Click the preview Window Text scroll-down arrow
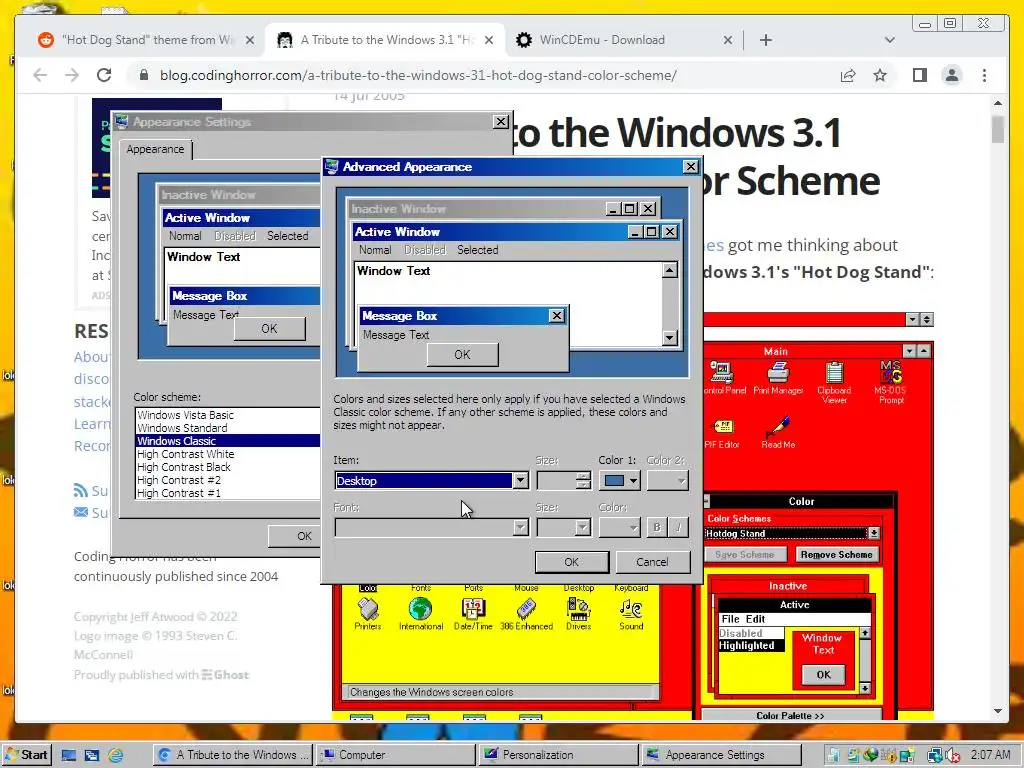Viewport: 1024px width, 768px height. 669,338
